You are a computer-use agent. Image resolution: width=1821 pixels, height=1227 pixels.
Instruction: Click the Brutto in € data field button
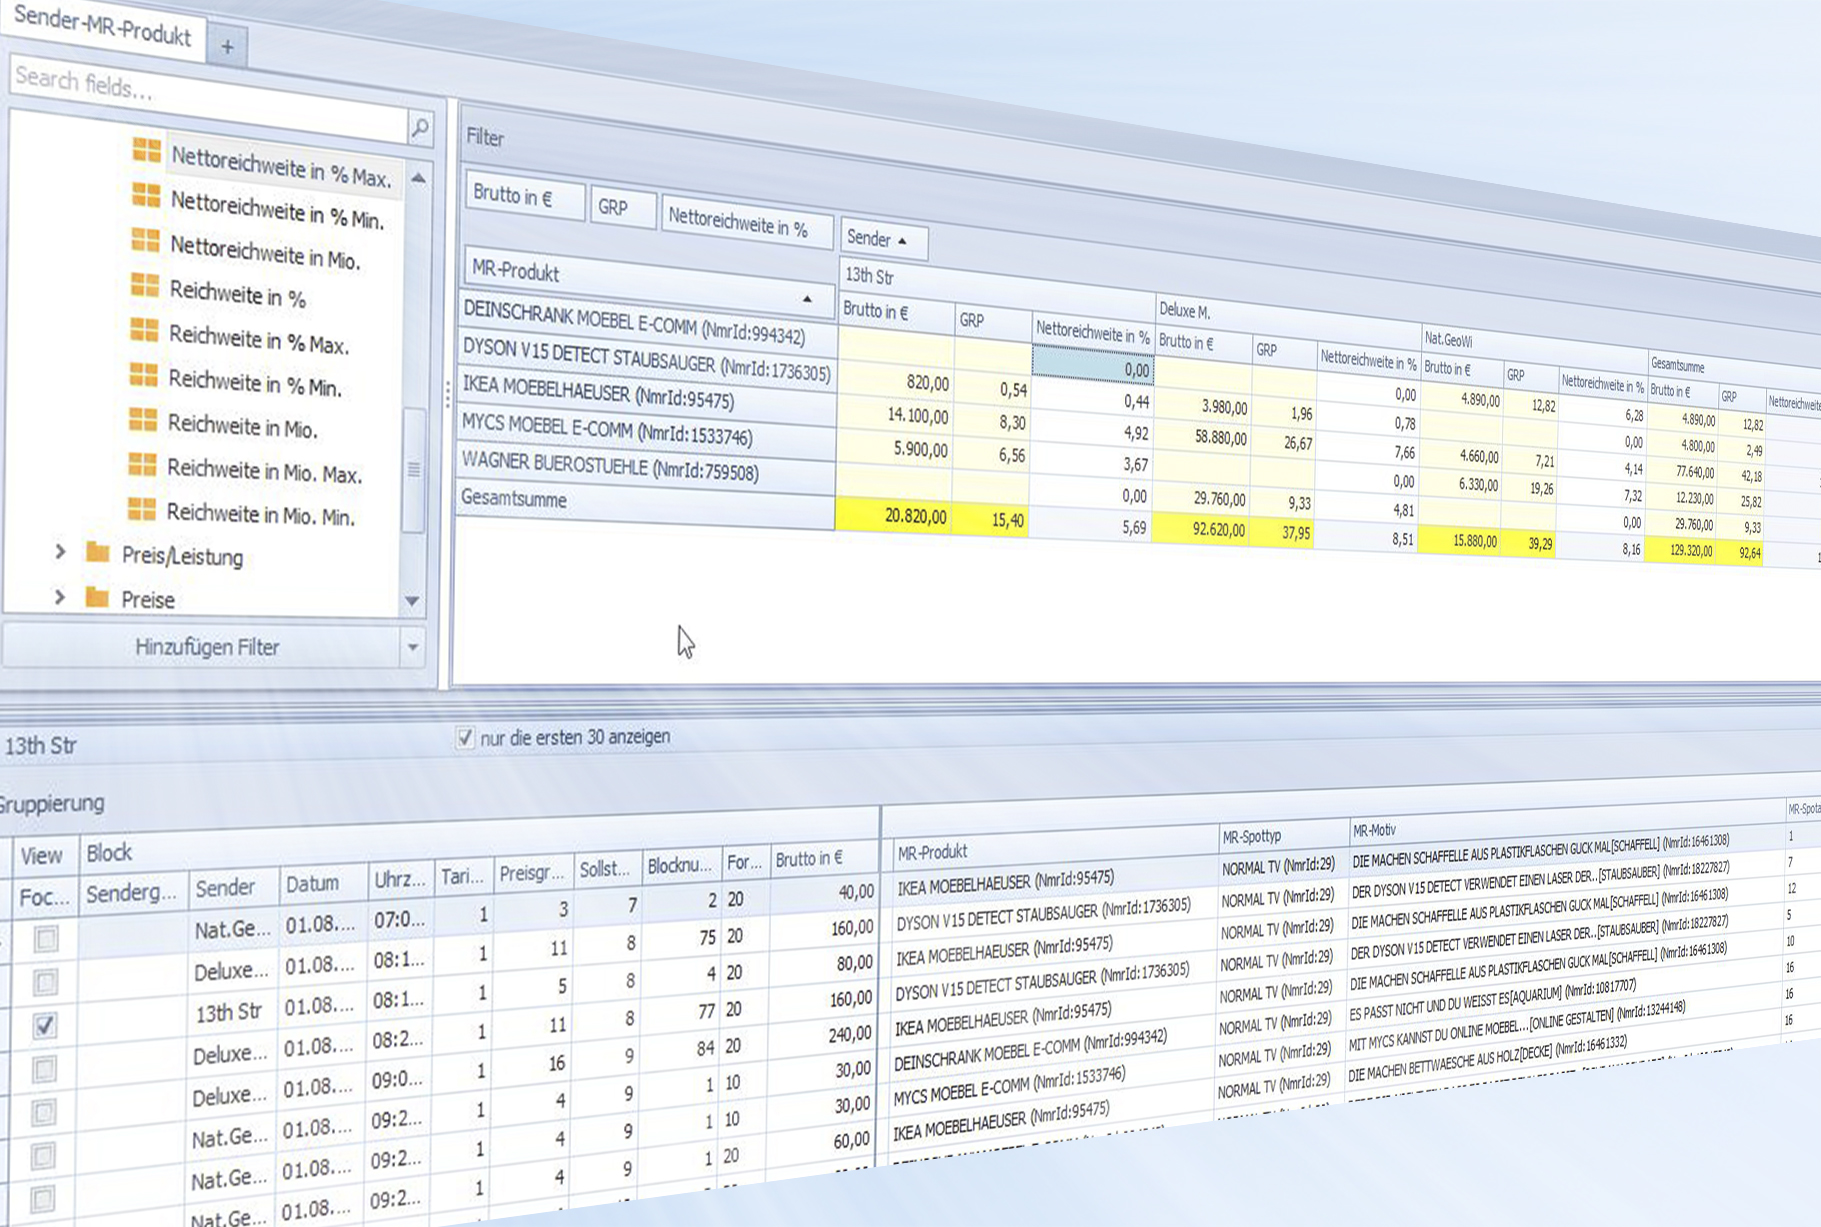coord(524,197)
